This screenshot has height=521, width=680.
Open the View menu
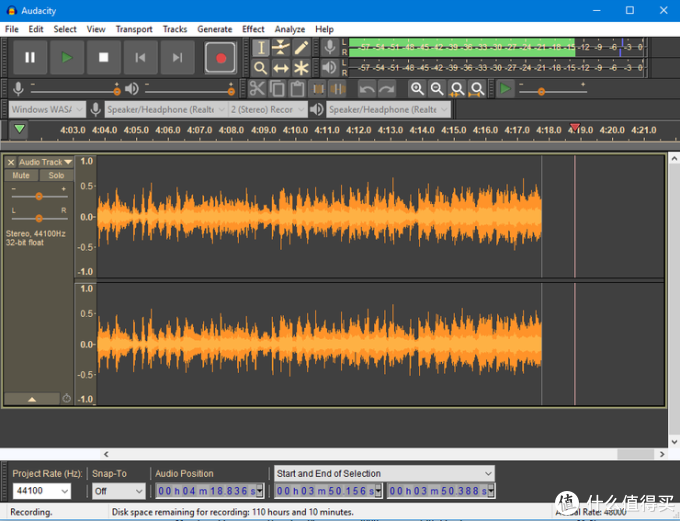point(96,29)
